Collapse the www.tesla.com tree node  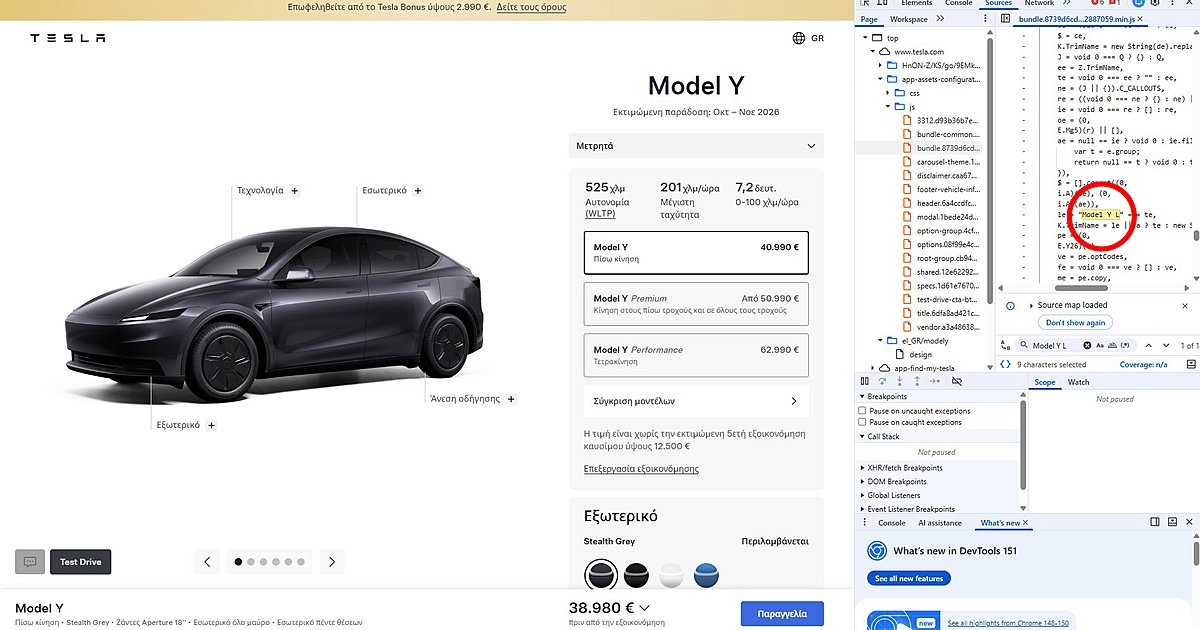(872, 51)
